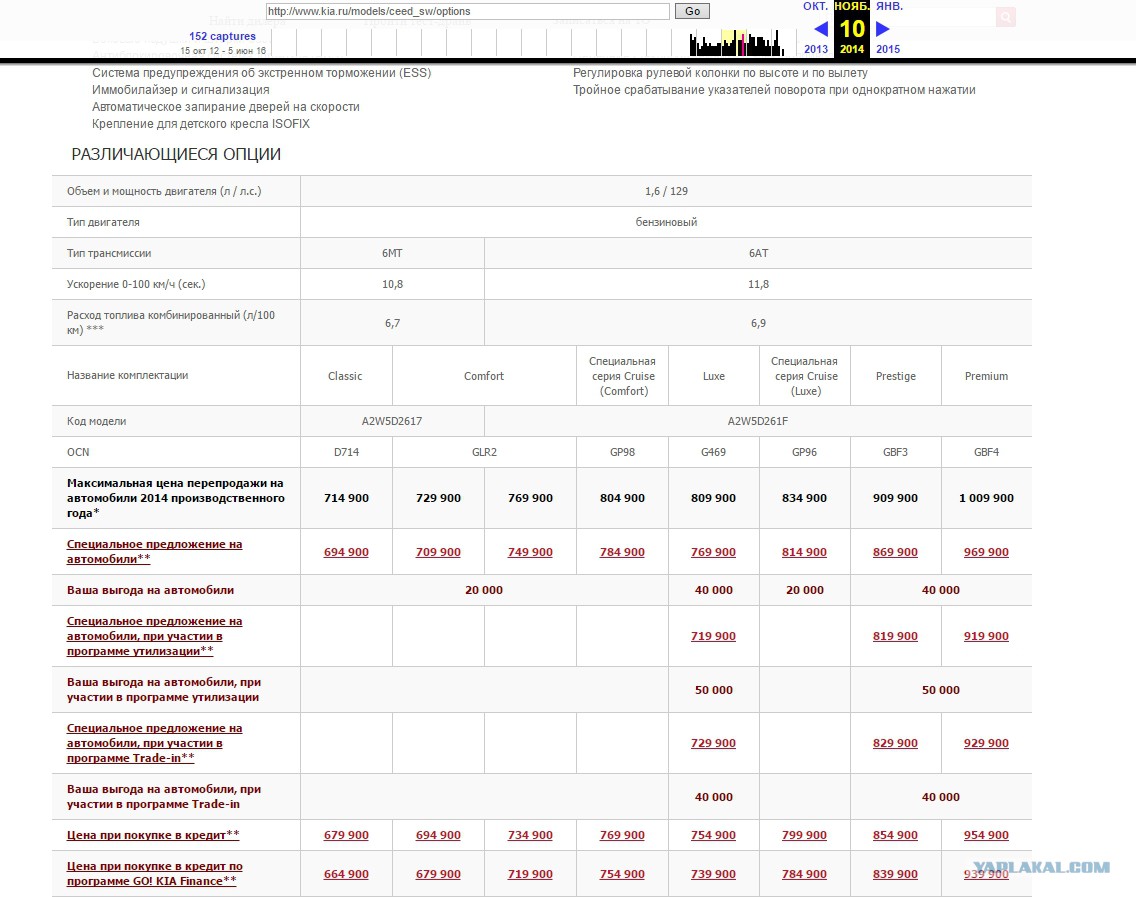Click the next capture blue arrow
Viewport: 1136px width, 897px height.
click(882, 29)
